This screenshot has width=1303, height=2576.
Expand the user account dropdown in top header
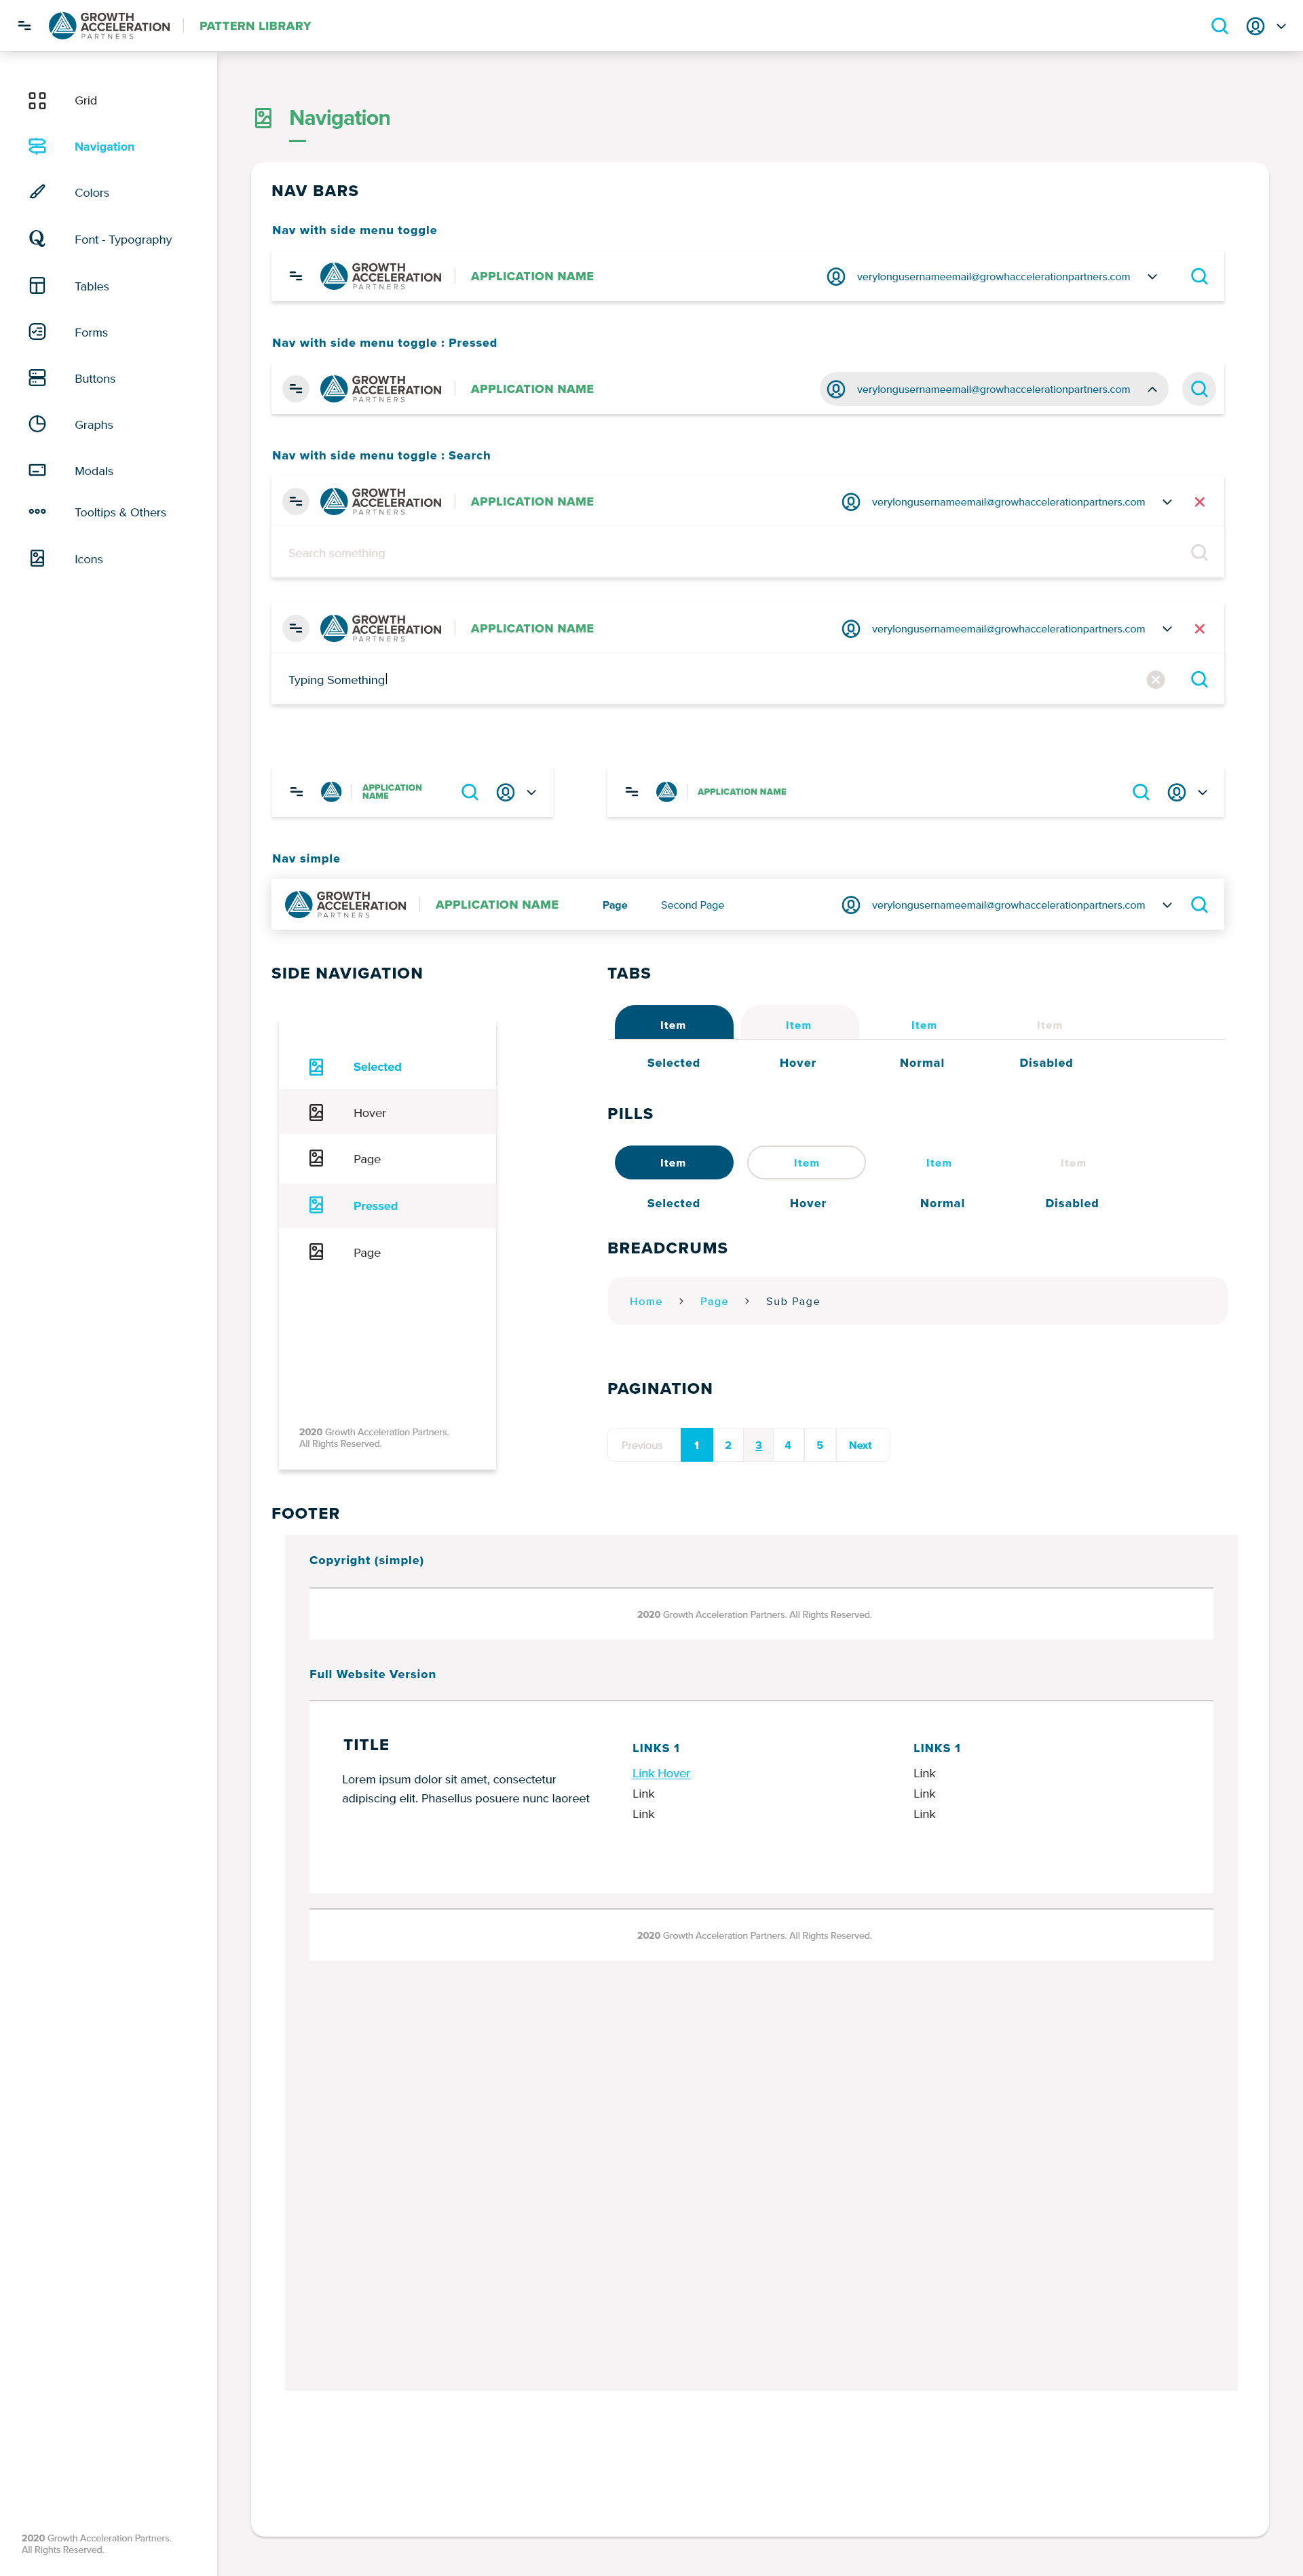(1280, 27)
